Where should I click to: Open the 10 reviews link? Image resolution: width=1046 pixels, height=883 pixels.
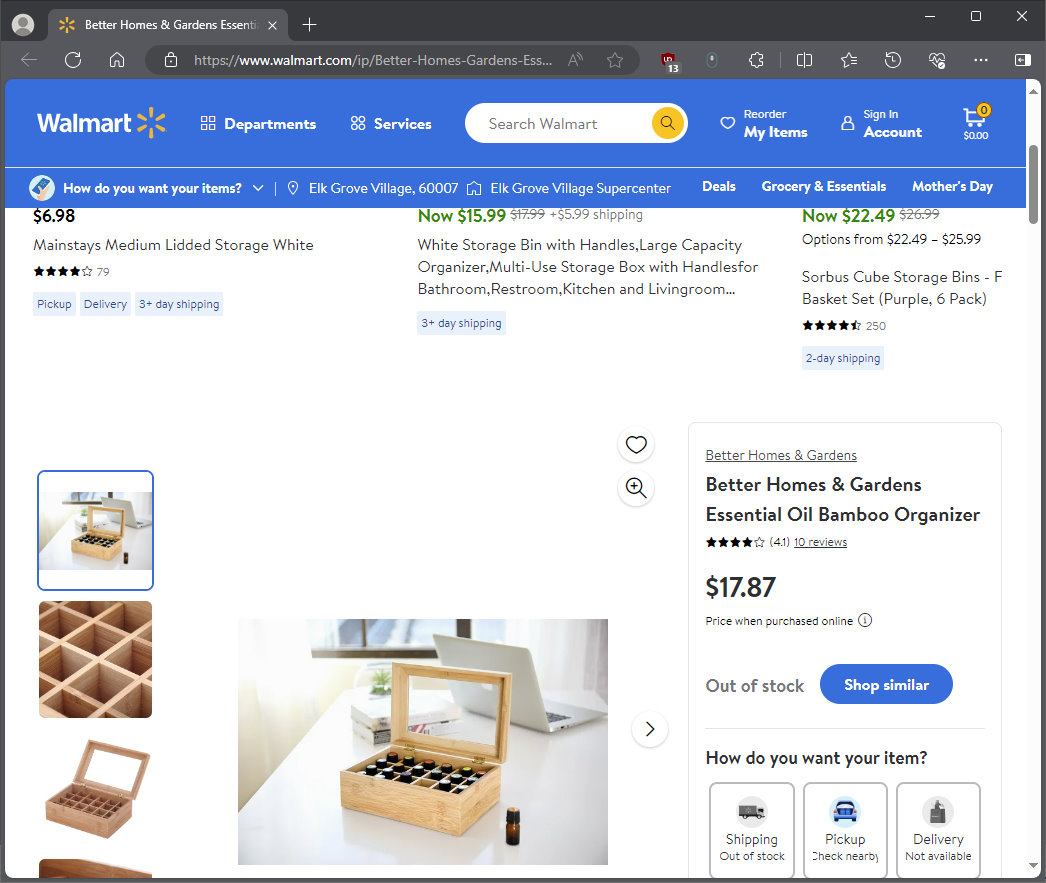(x=820, y=542)
